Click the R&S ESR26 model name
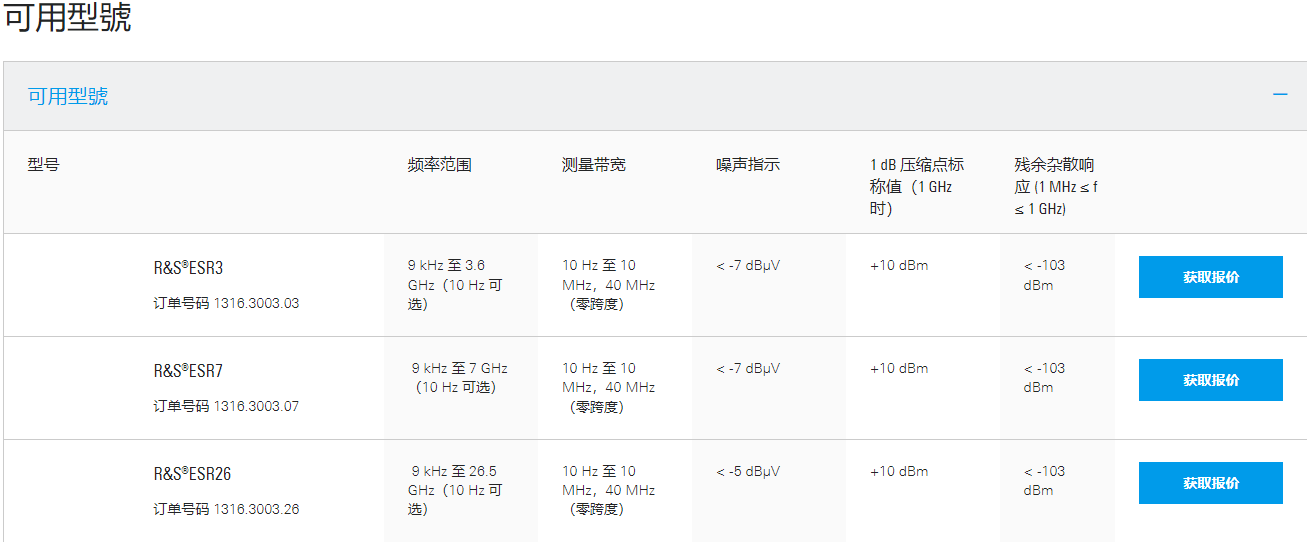Image resolution: width=1307 pixels, height=542 pixels. coord(192,474)
